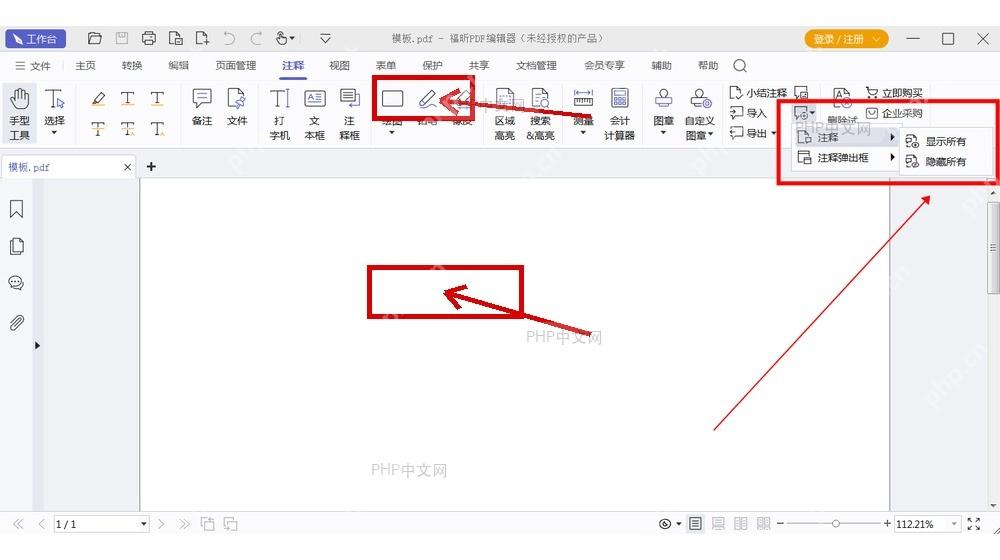Switch to the 主页 ribbon tab

[x=85, y=66]
